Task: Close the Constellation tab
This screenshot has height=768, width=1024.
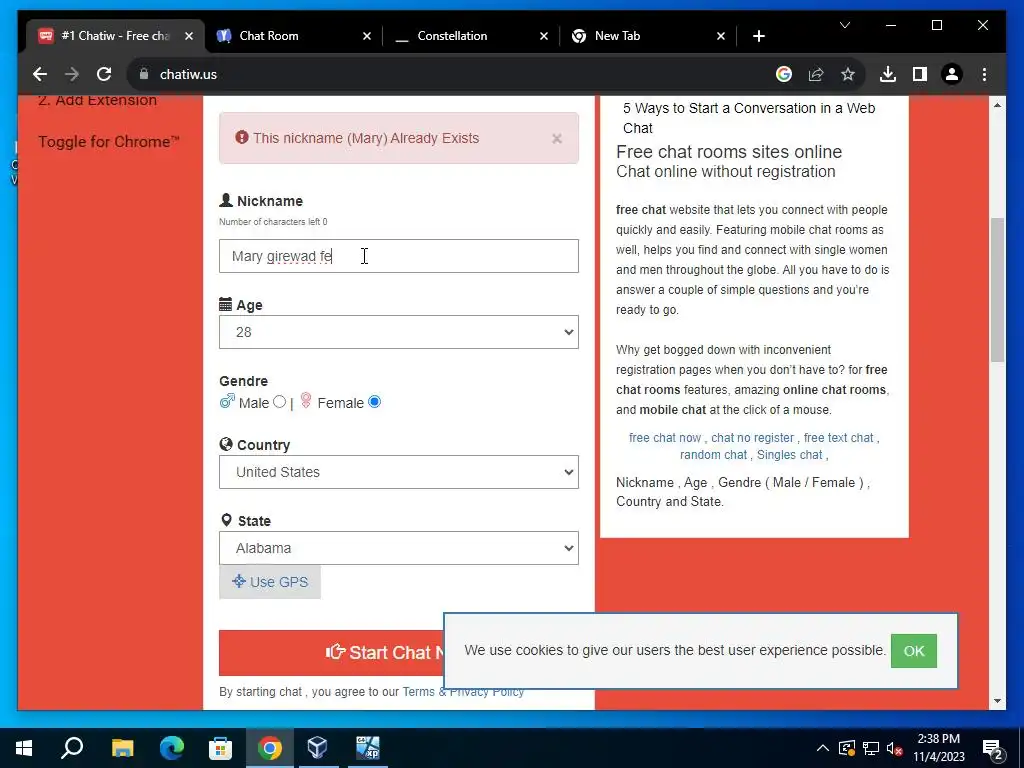Action: [543, 36]
